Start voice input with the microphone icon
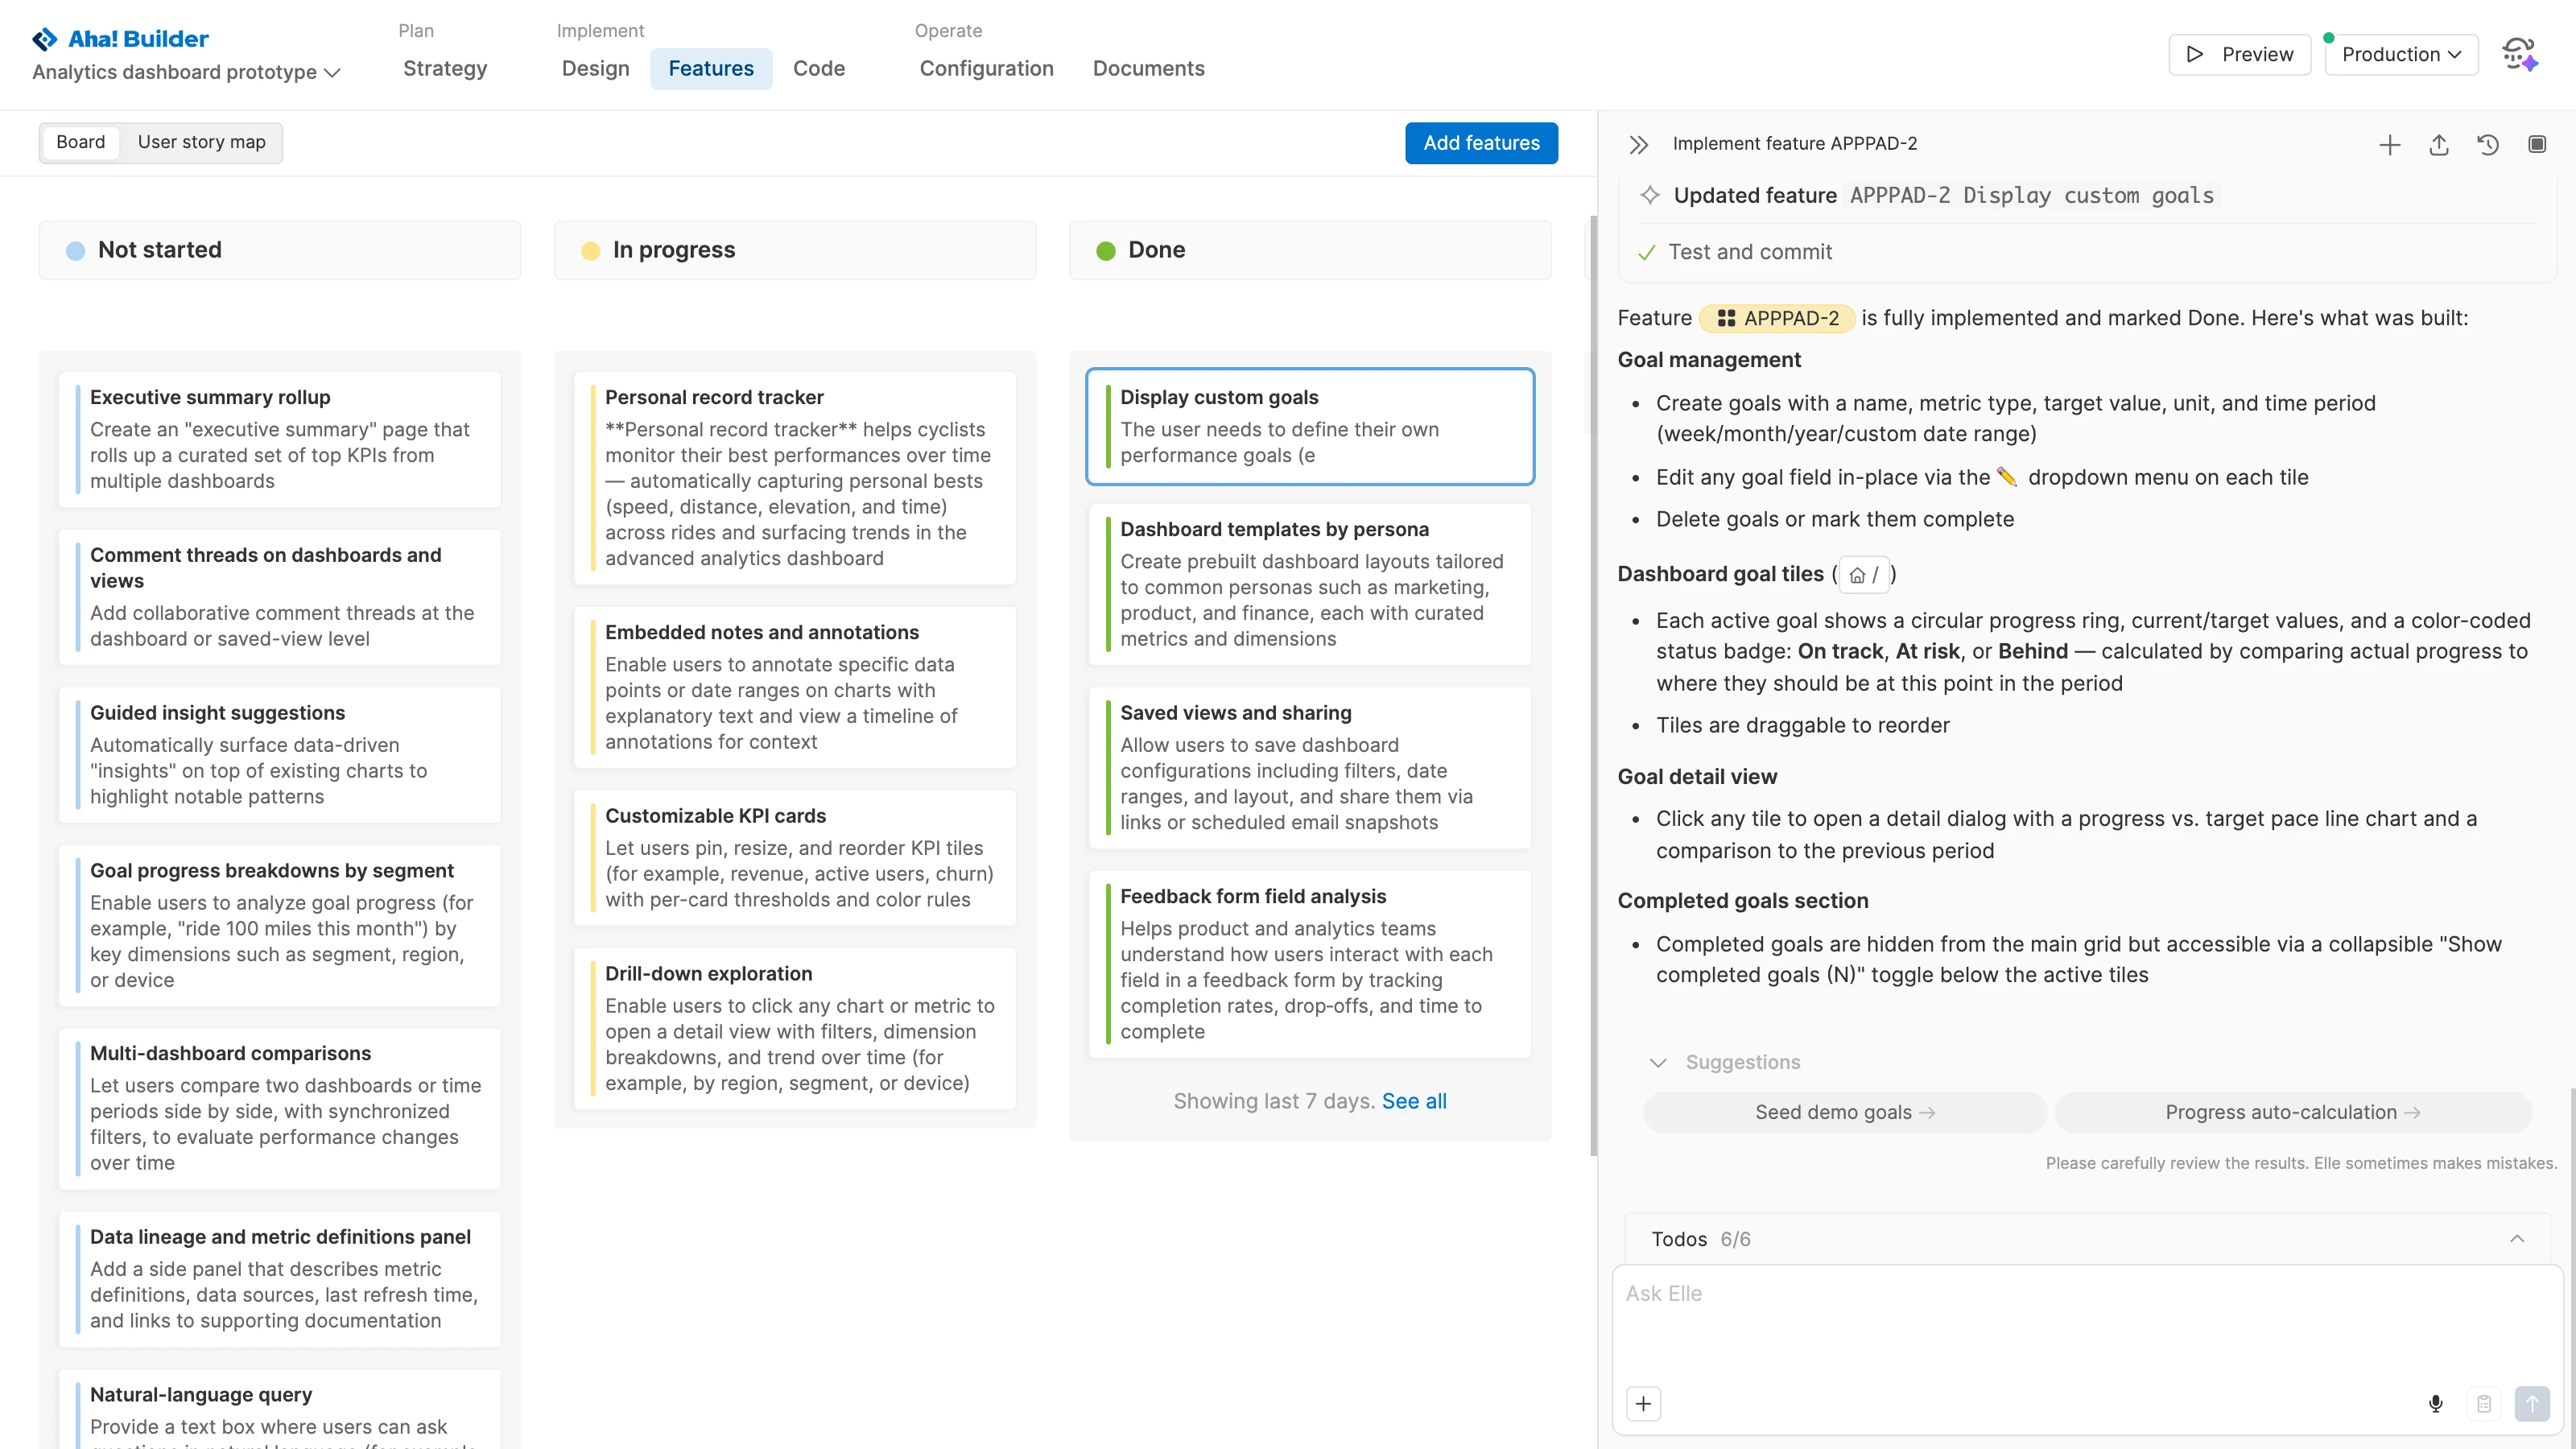Image resolution: width=2576 pixels, height=1449 pixels. point(2435,1403)
